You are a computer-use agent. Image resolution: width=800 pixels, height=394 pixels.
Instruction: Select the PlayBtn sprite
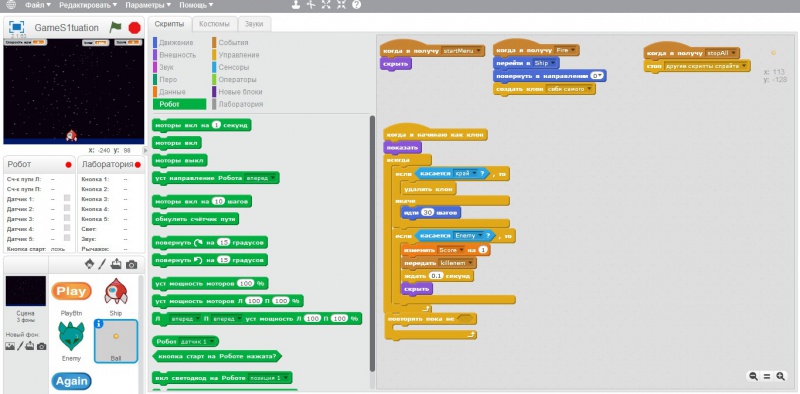tap(71, 297)
